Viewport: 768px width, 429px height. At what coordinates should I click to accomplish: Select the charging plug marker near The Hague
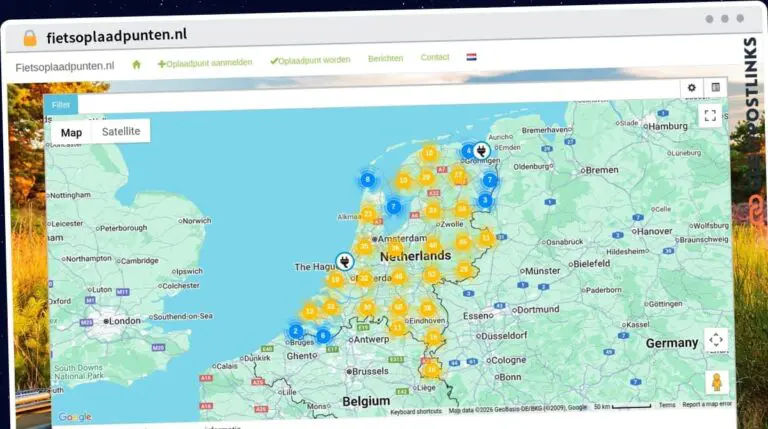point(344,261)
